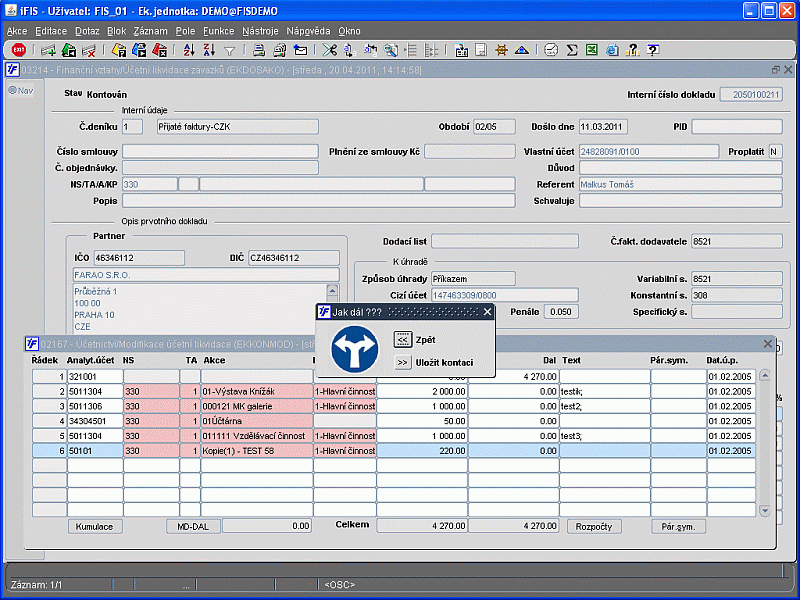The width and height of the screenshot is (800, 600).
Task: Open the Funkce menu
Action: (x=218, y=31)
